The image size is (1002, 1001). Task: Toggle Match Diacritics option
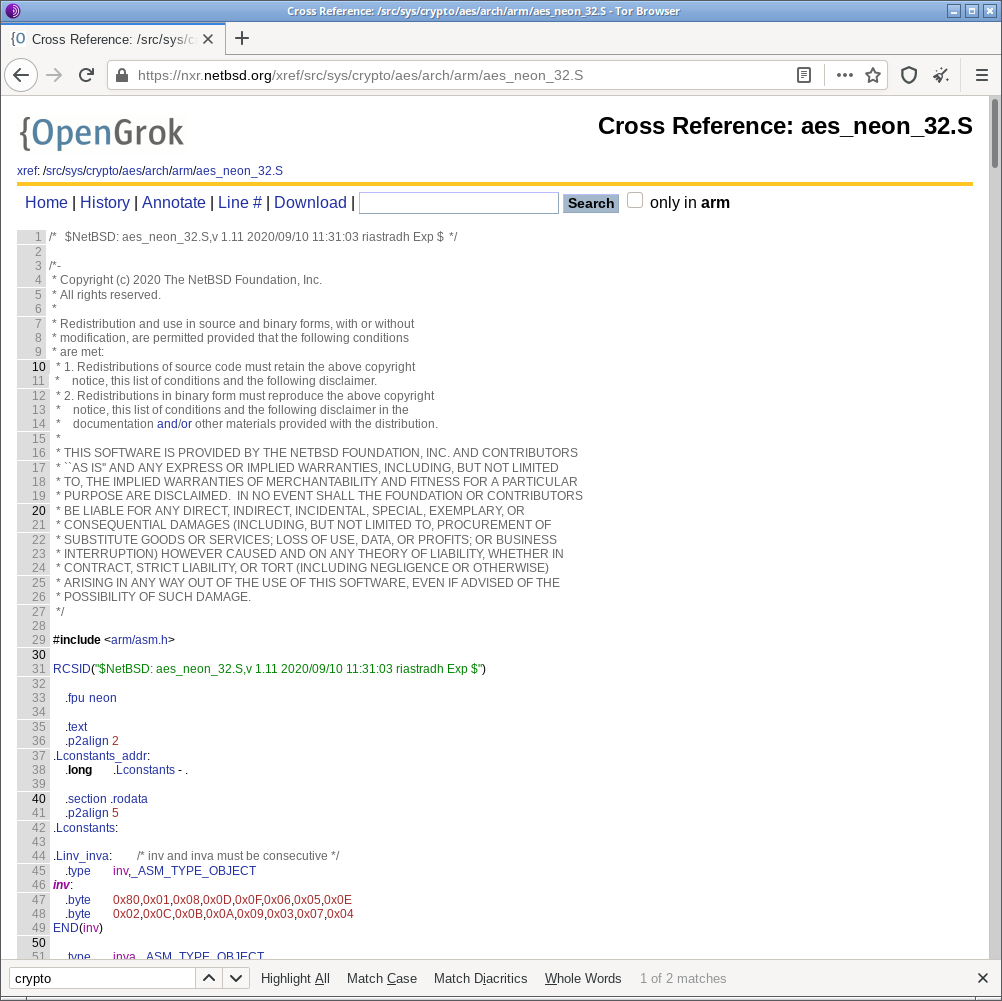481,978
